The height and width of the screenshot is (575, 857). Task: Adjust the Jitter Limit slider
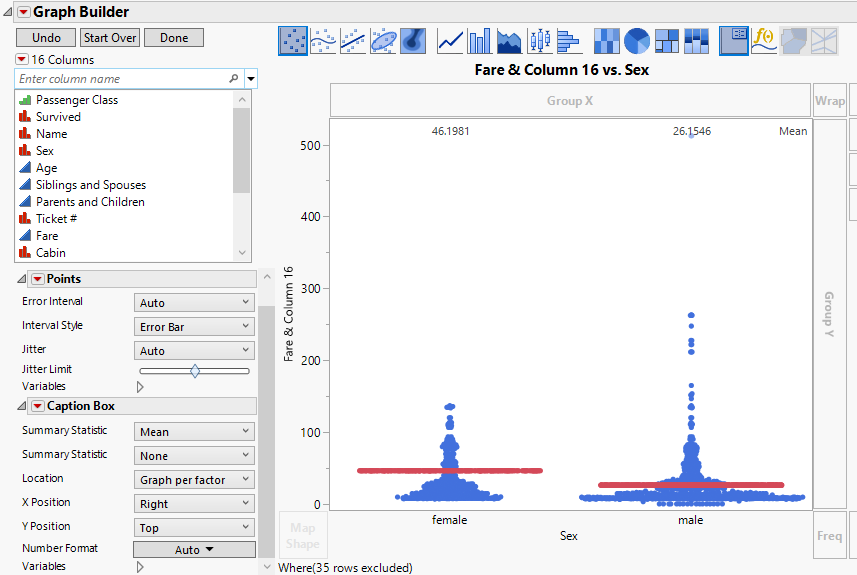tap(195, 371)
